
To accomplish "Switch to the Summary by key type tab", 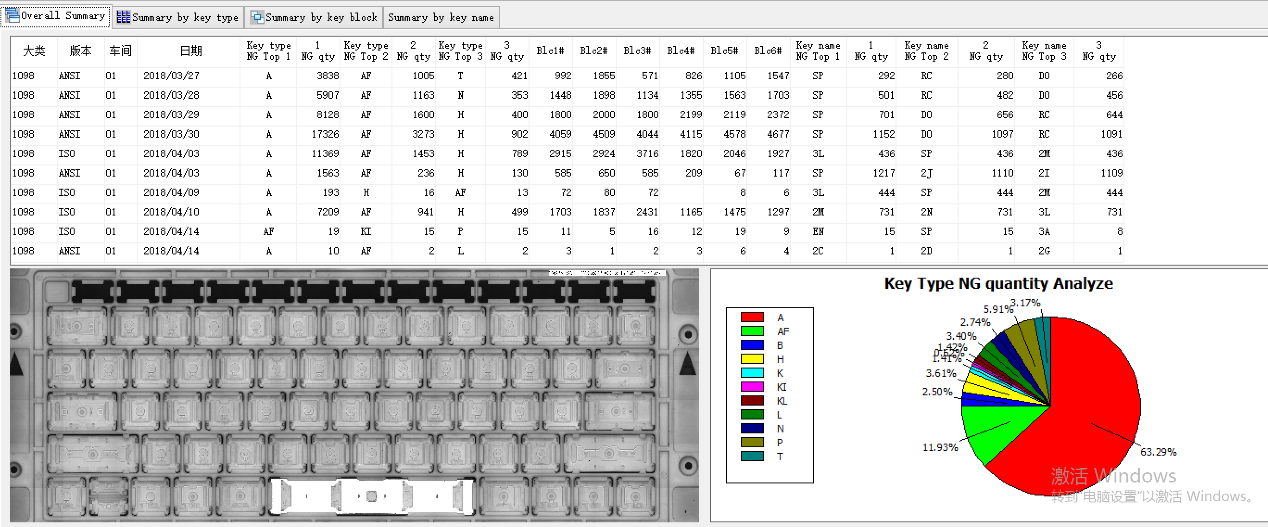I will click(177, 17).
